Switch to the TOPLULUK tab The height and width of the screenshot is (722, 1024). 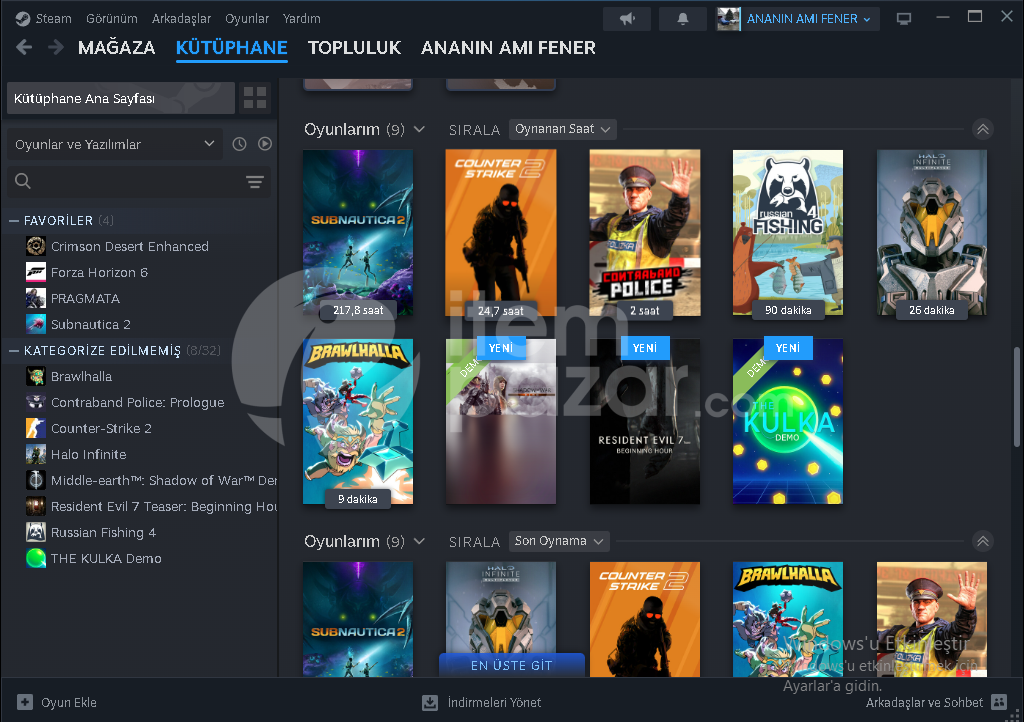[354, 48]
